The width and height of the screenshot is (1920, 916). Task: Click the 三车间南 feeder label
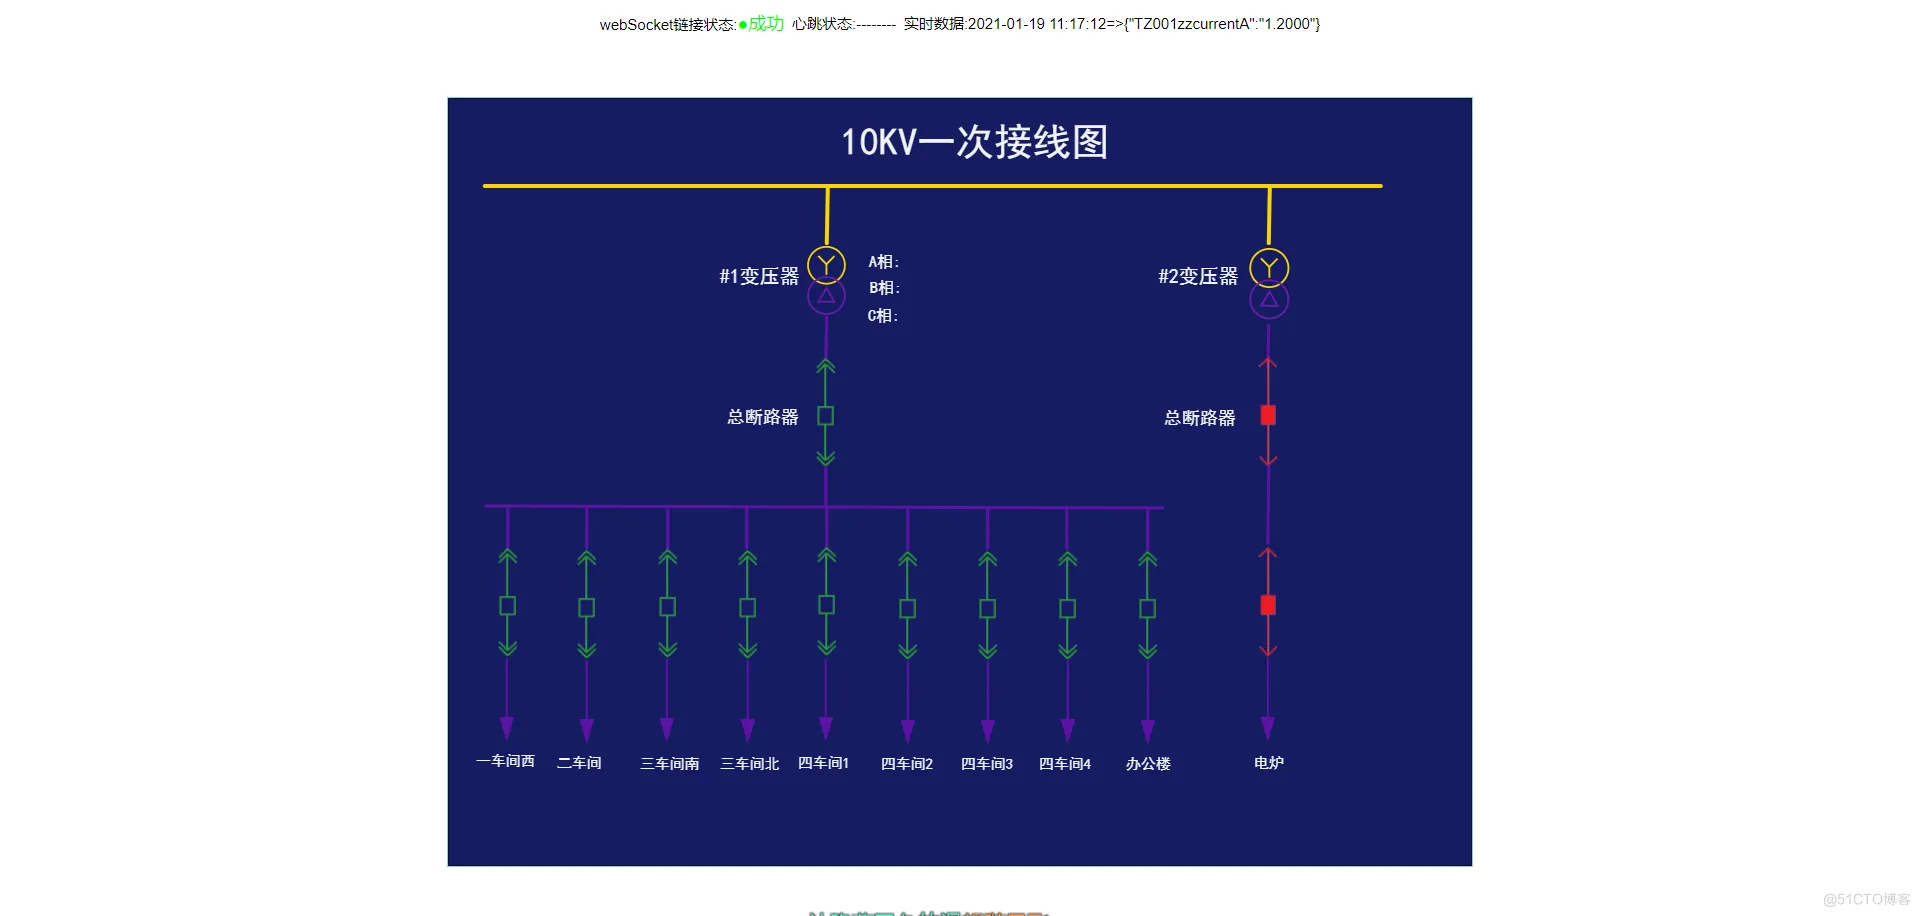coord(670,764)
